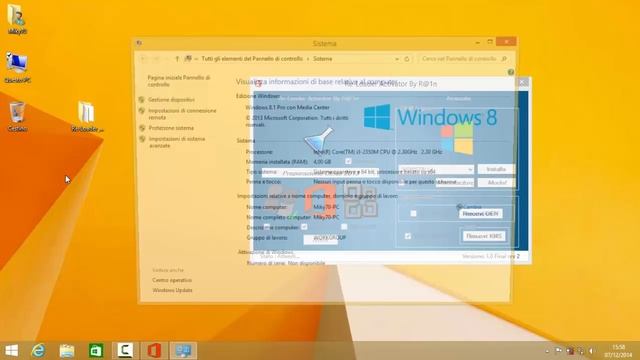Image resolution: width=640 pixels, height=360 pixels.
Task: Select the Re-Loader folder on desktop
Action: pyautogui.click(x=87, y=117)
